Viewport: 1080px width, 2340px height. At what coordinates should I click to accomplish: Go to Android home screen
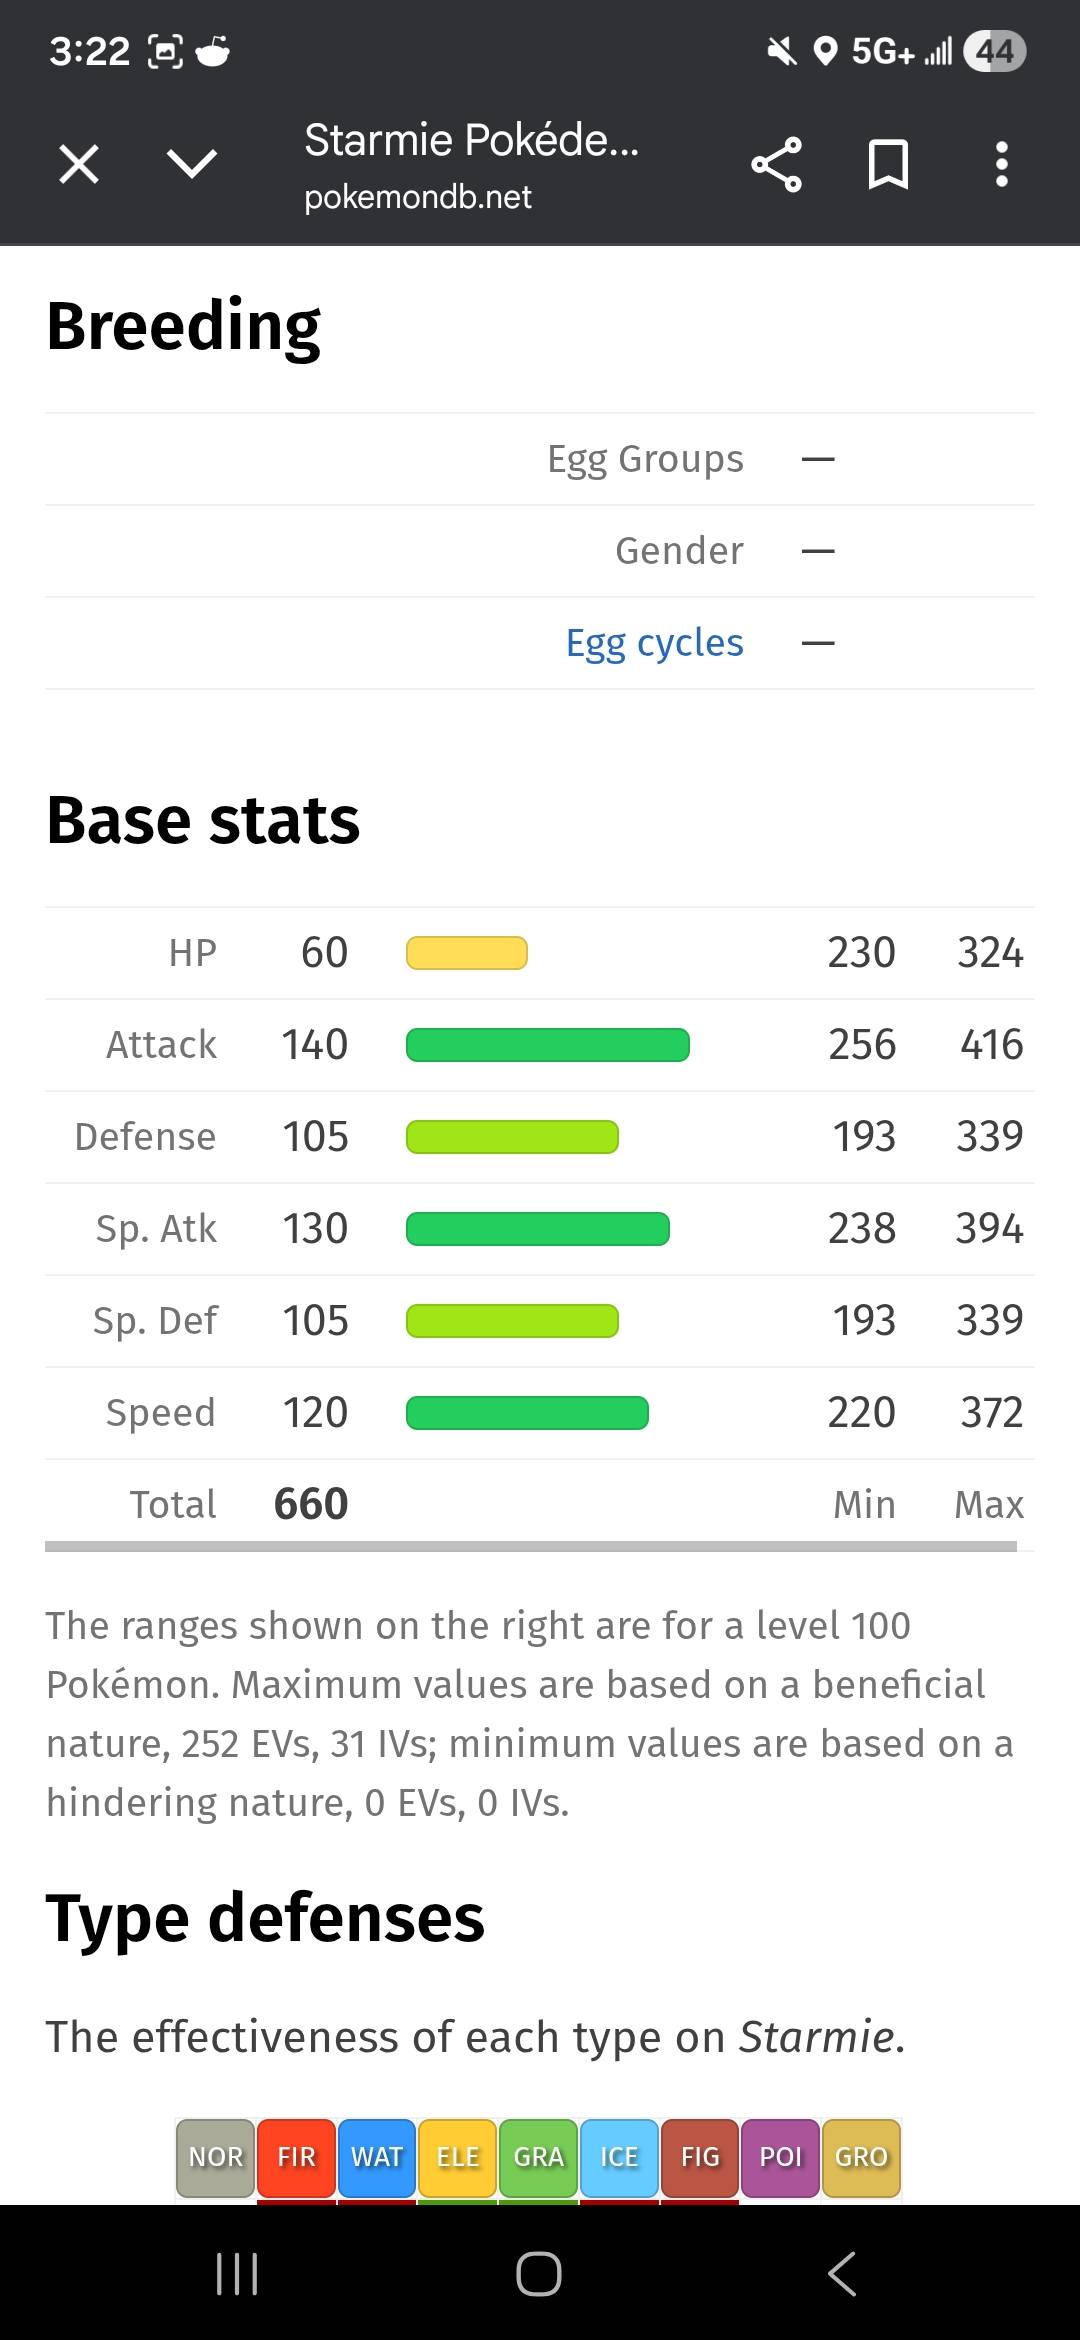point(539,2273)
